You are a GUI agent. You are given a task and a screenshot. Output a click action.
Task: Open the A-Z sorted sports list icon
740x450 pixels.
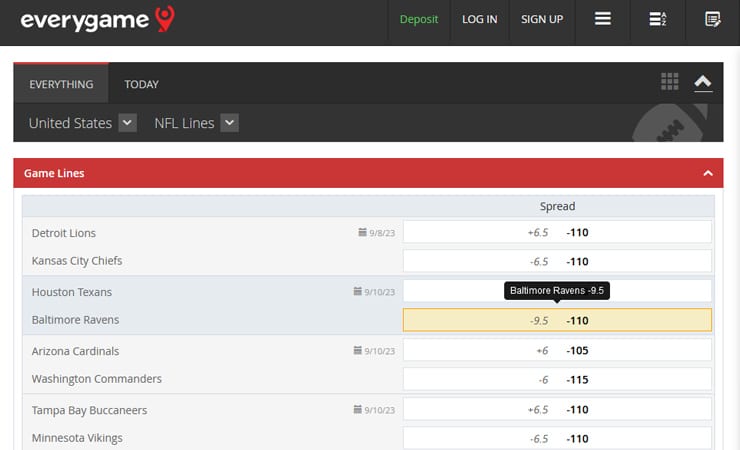(x=657, y=19)
